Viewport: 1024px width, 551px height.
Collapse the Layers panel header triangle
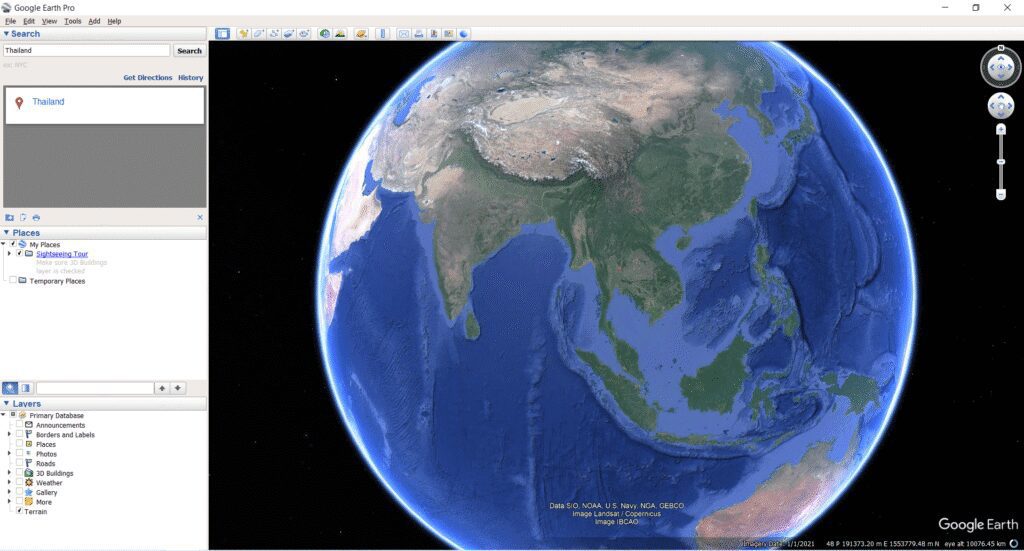(x=7, y=403)
